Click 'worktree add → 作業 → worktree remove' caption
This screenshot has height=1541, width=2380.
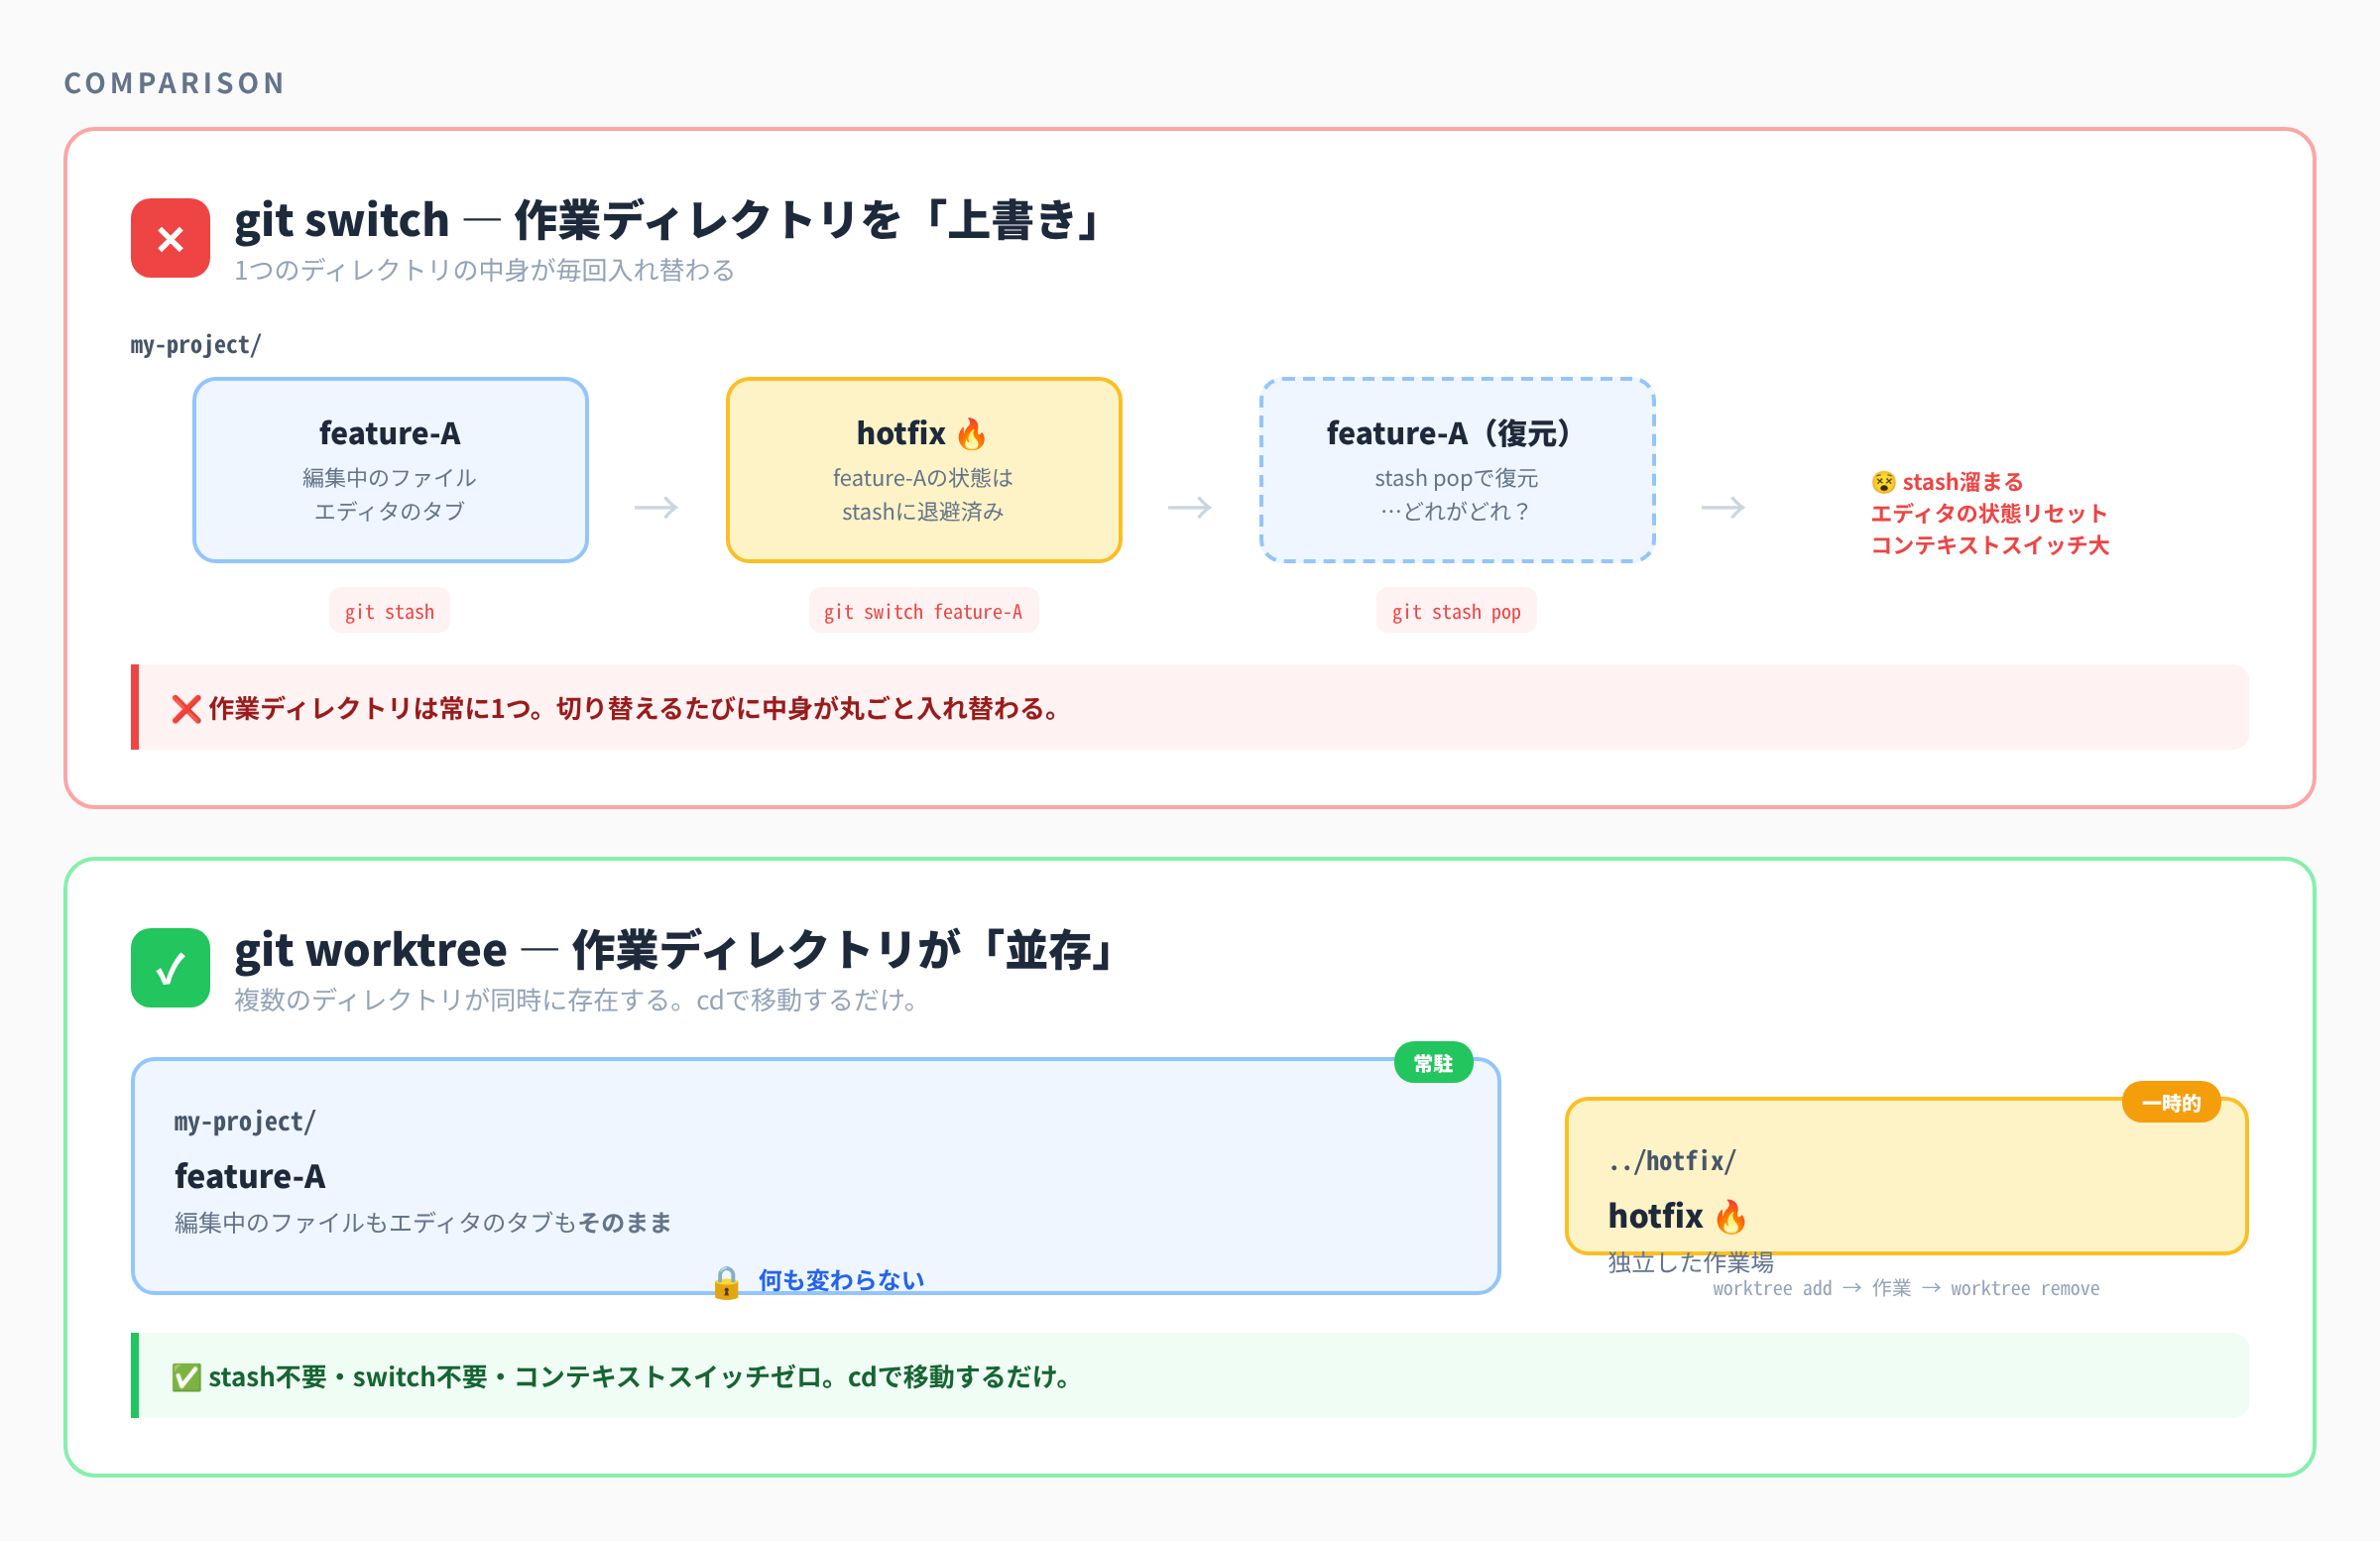1906,1288
